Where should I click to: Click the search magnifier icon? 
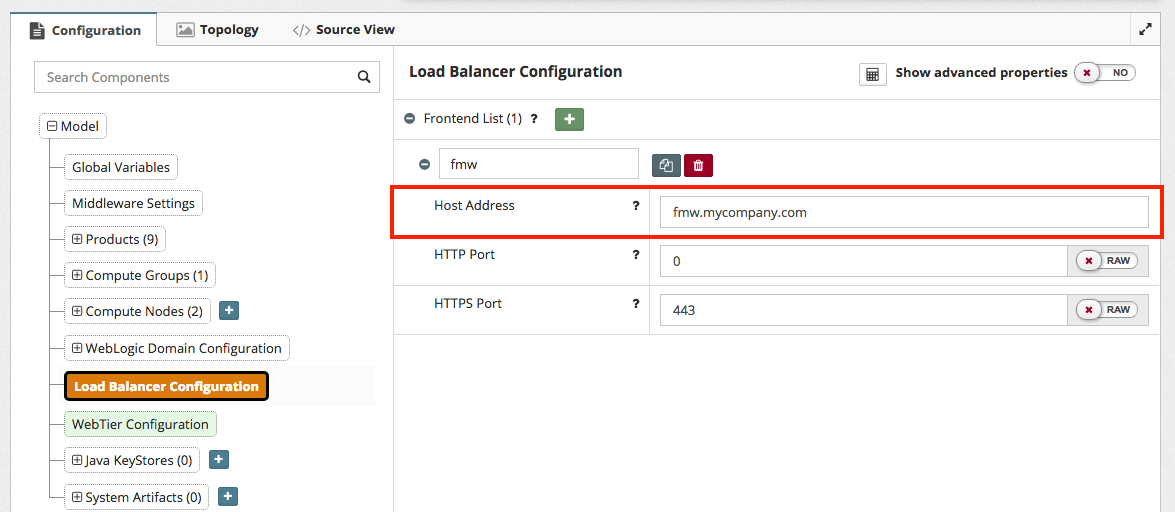click(364, 77)
